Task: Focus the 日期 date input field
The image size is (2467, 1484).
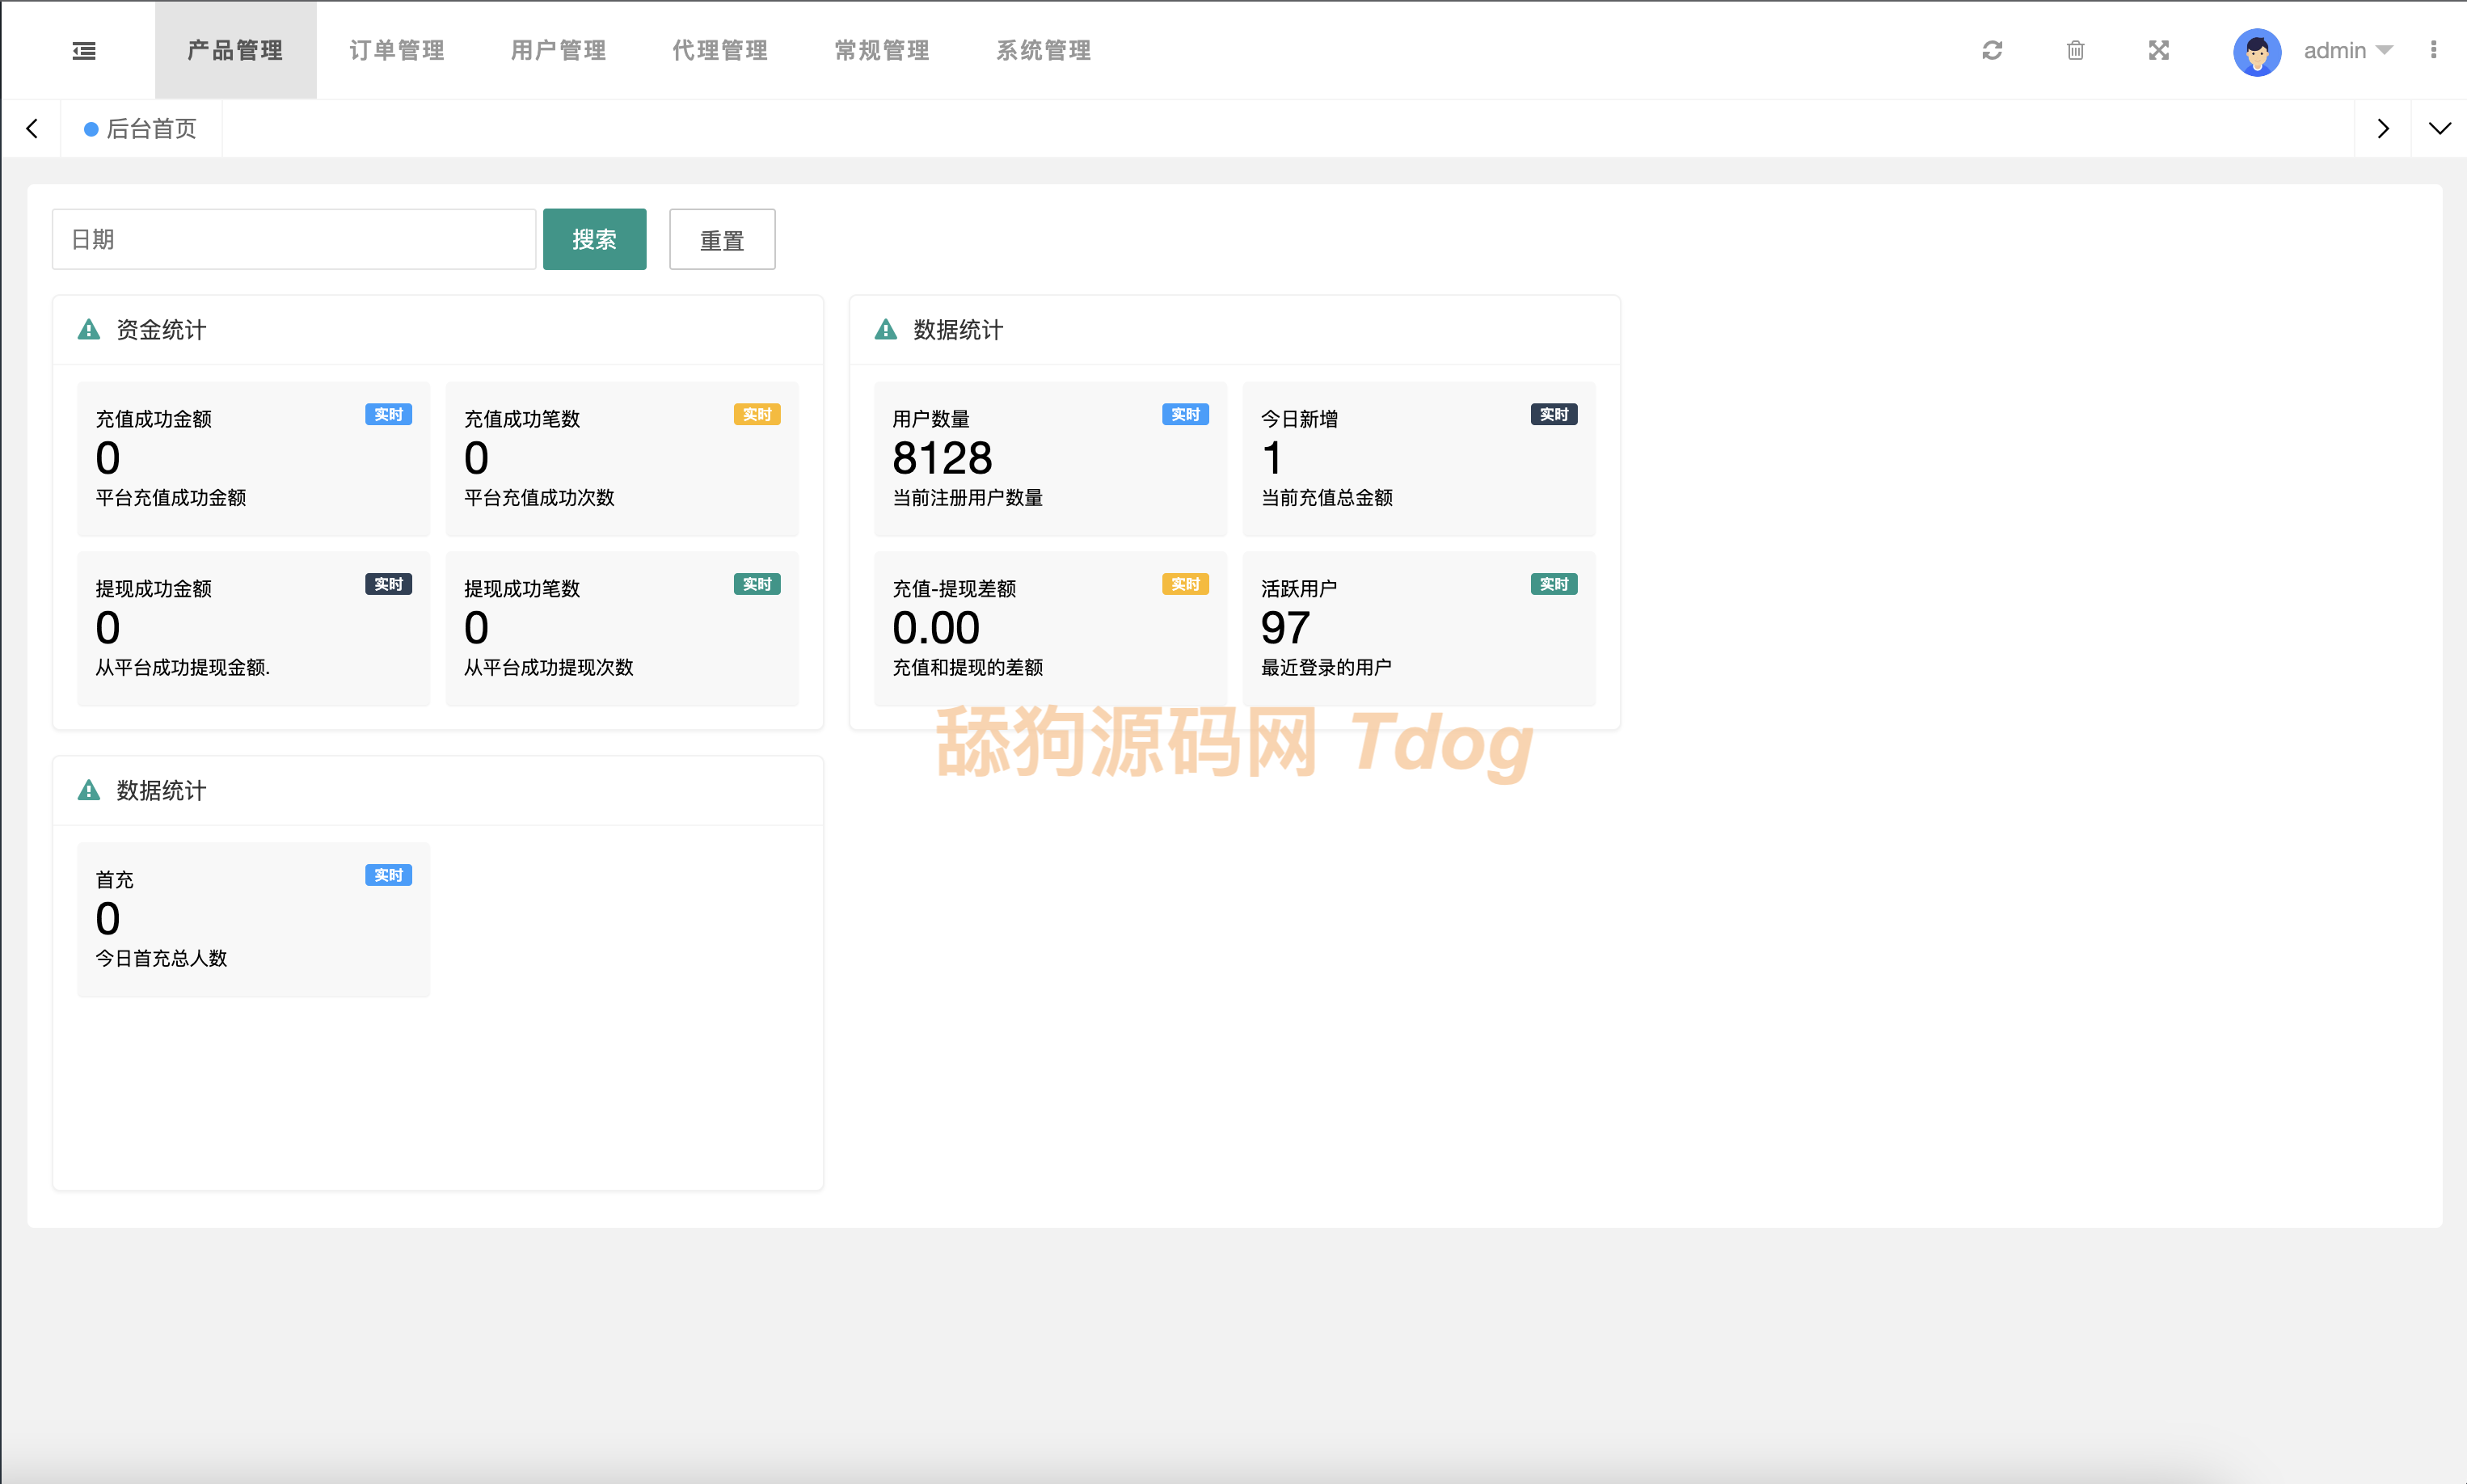Action: (294, 239)
